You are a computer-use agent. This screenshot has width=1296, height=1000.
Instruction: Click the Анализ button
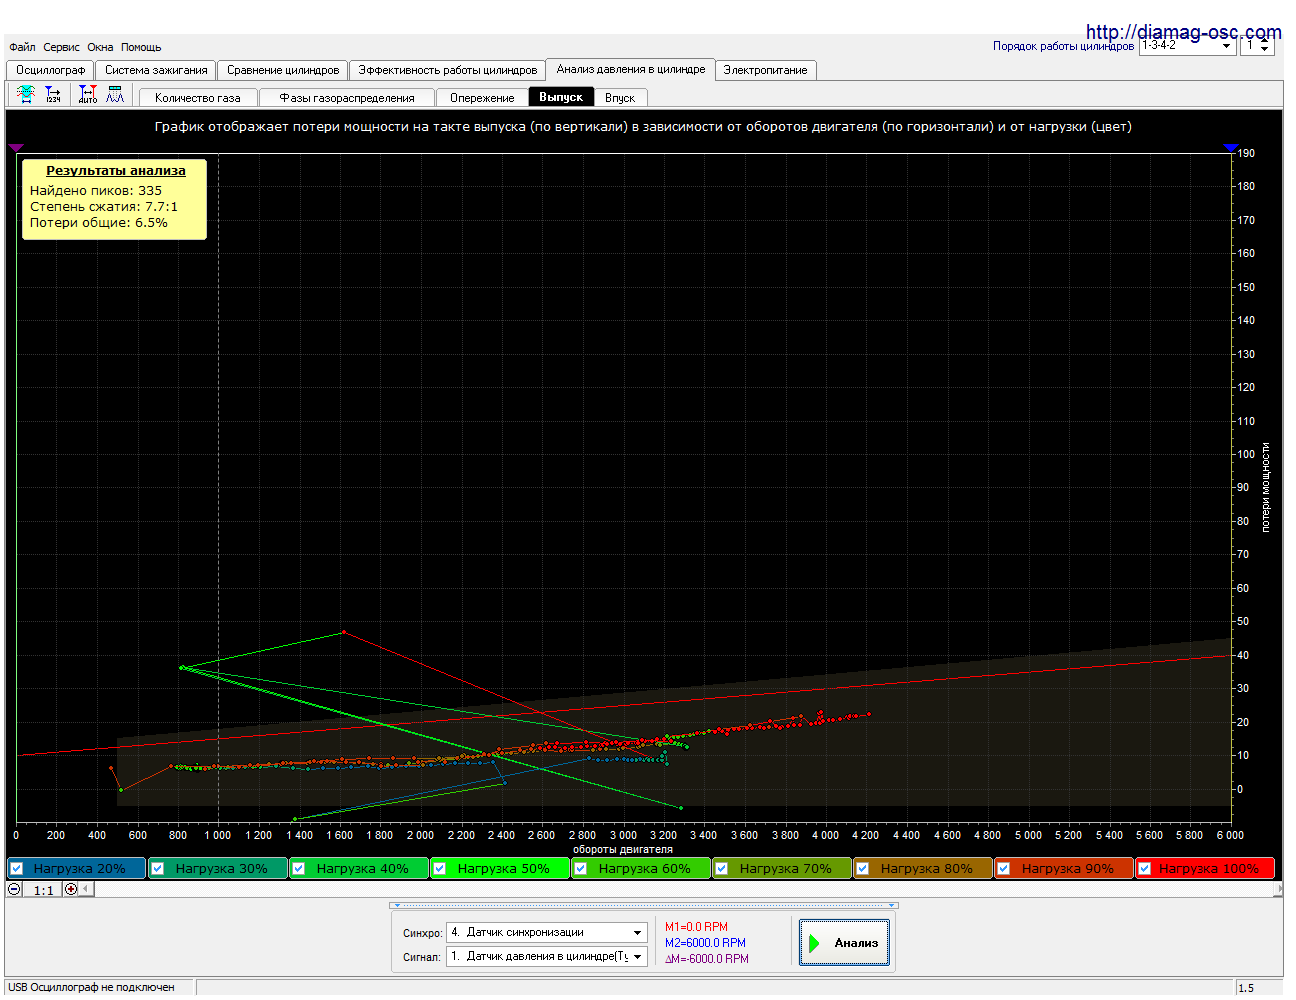tap(844, 943)
